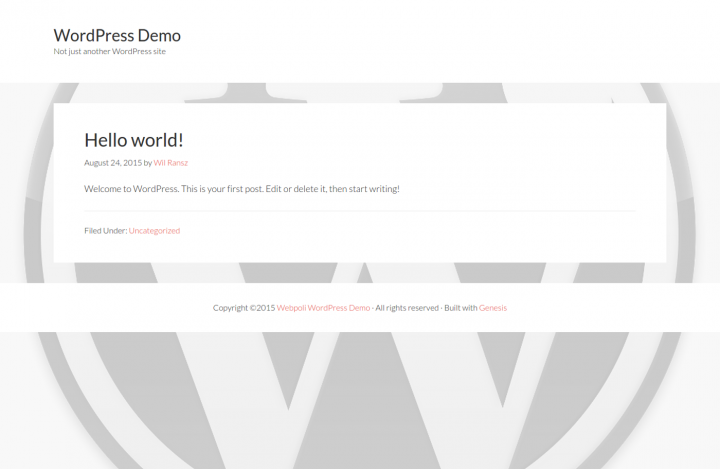This screenshot has height=469, width=720.
Task: Visit the Genesis link in the footer
Action: [493, 308]
